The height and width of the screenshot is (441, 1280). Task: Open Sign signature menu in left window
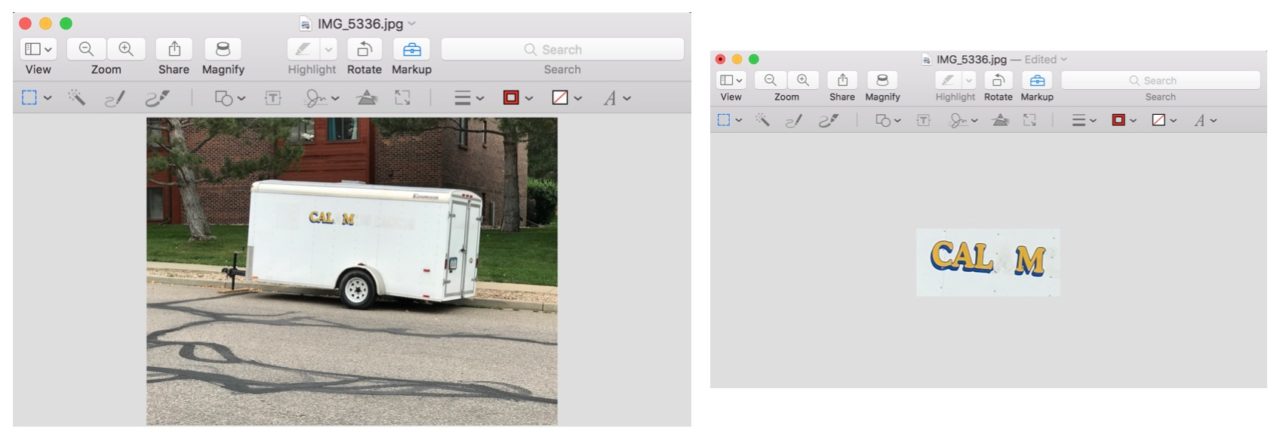[322, 98]
